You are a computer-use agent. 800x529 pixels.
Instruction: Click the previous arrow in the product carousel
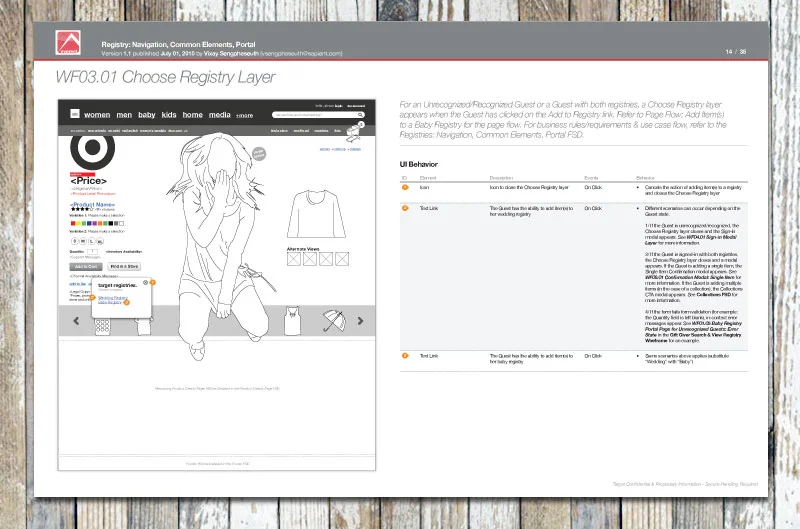click(76, 321)
